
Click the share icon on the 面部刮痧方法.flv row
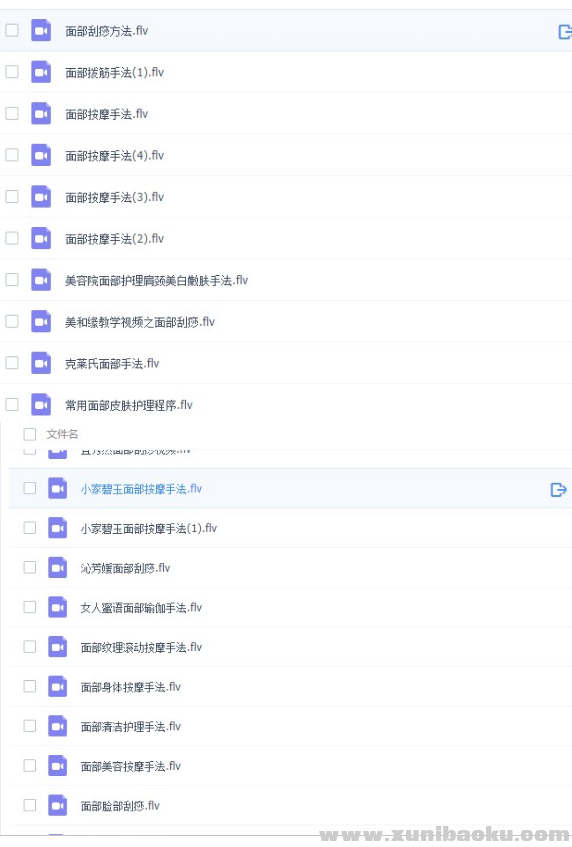point(565,32)
